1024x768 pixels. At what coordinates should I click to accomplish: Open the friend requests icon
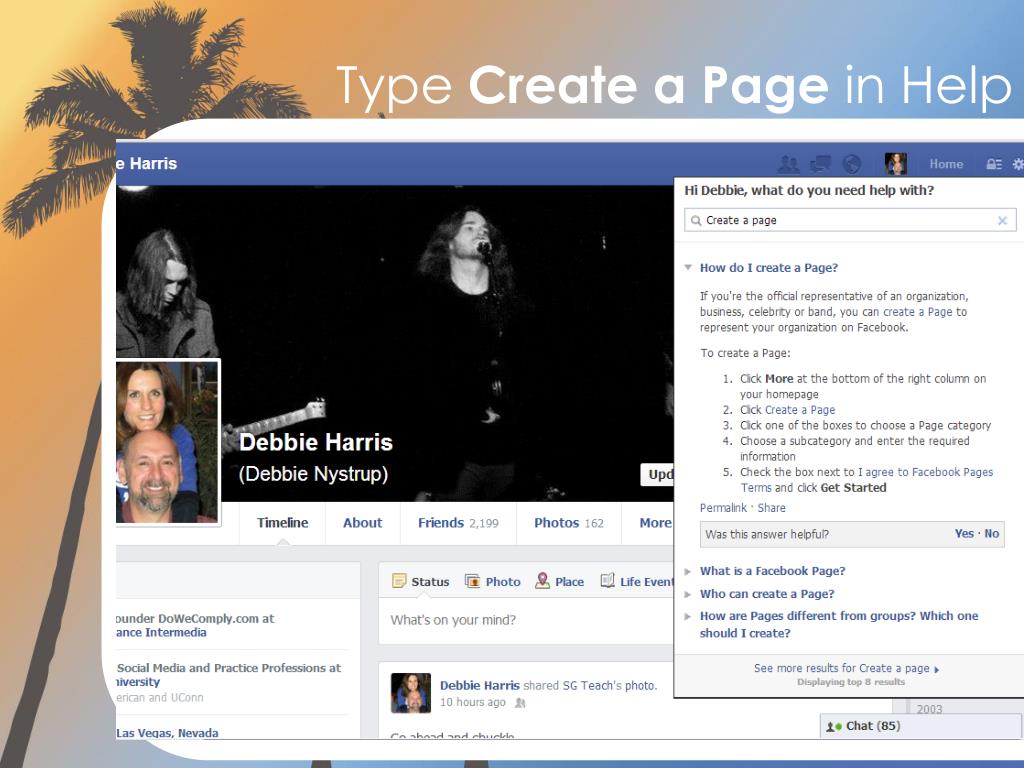pyautogui.click(x=789, y=164)
